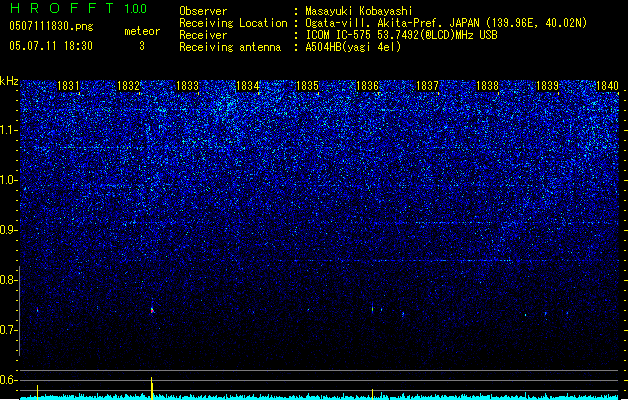Image resolution: width=629 pixels, height=400 pixels.
Task: Click the tallest yellow power spike after 1832
Action: click(152, 388)
